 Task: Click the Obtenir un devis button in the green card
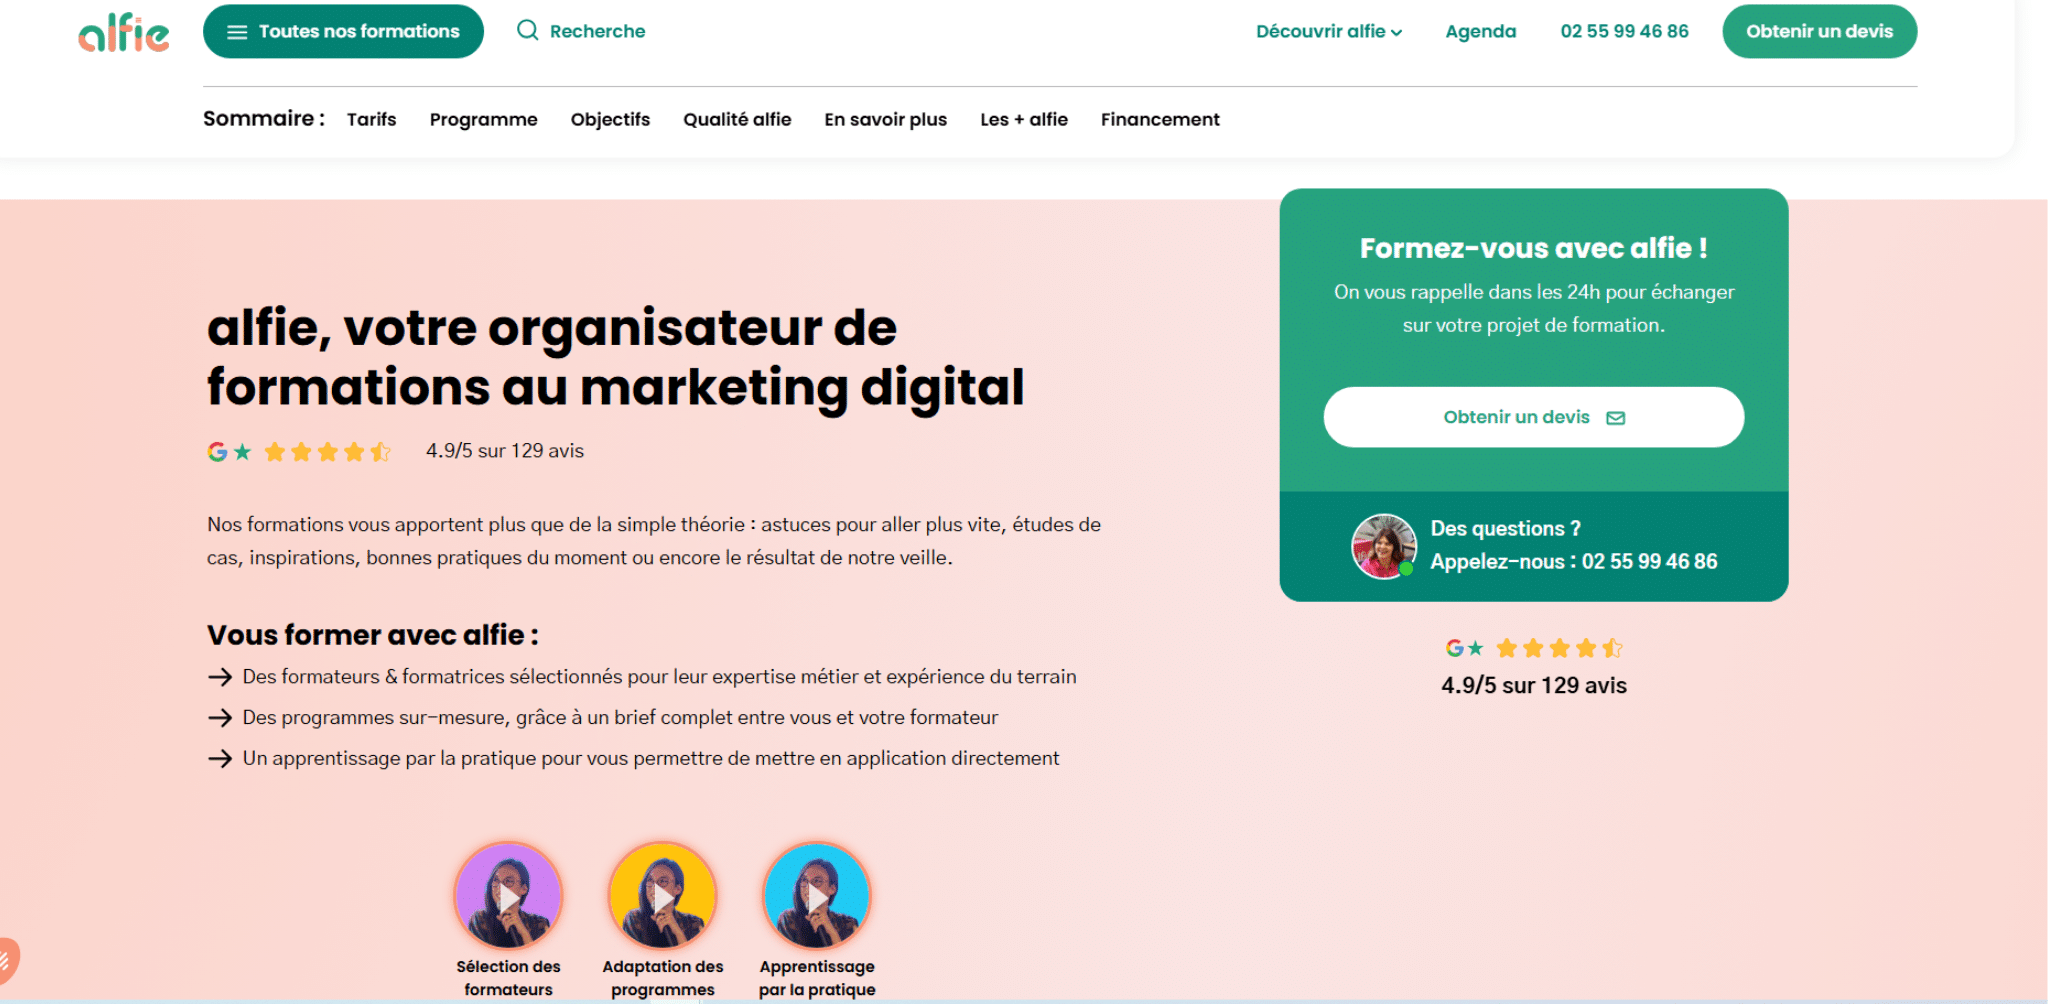pos(1534,417)
